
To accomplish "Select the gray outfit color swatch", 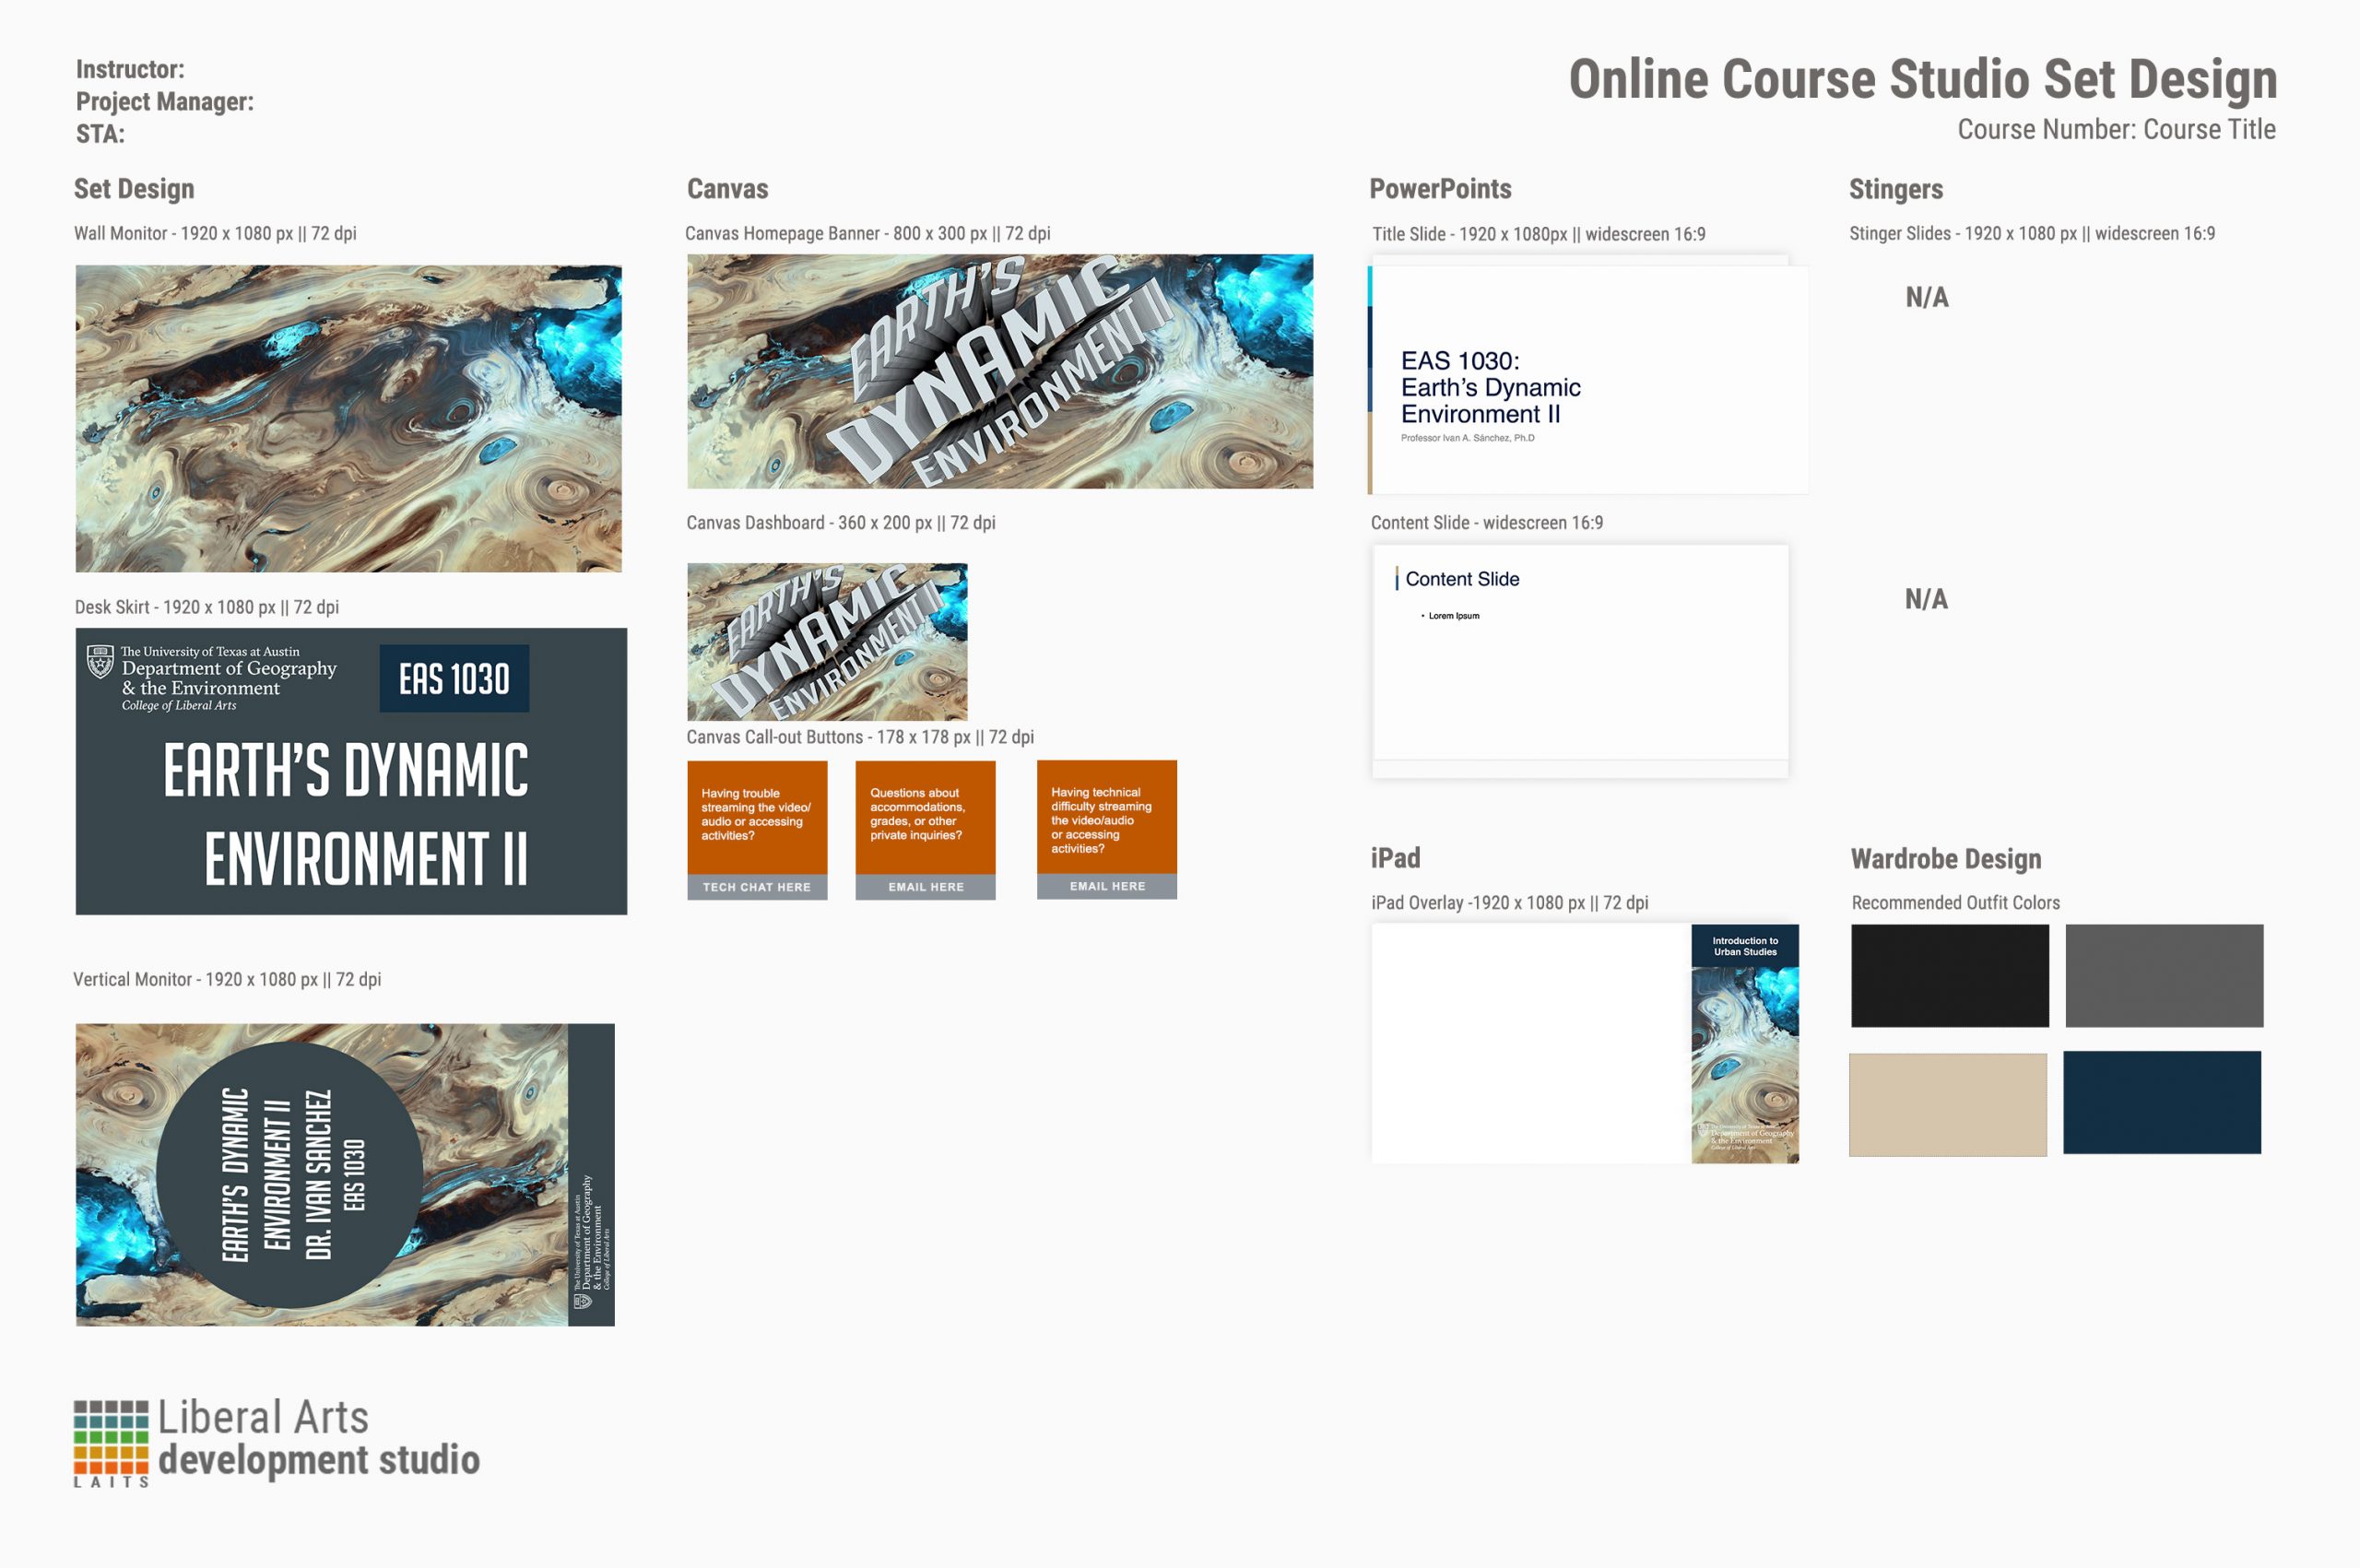I will pyautogui.click(x=2164, y=975).
